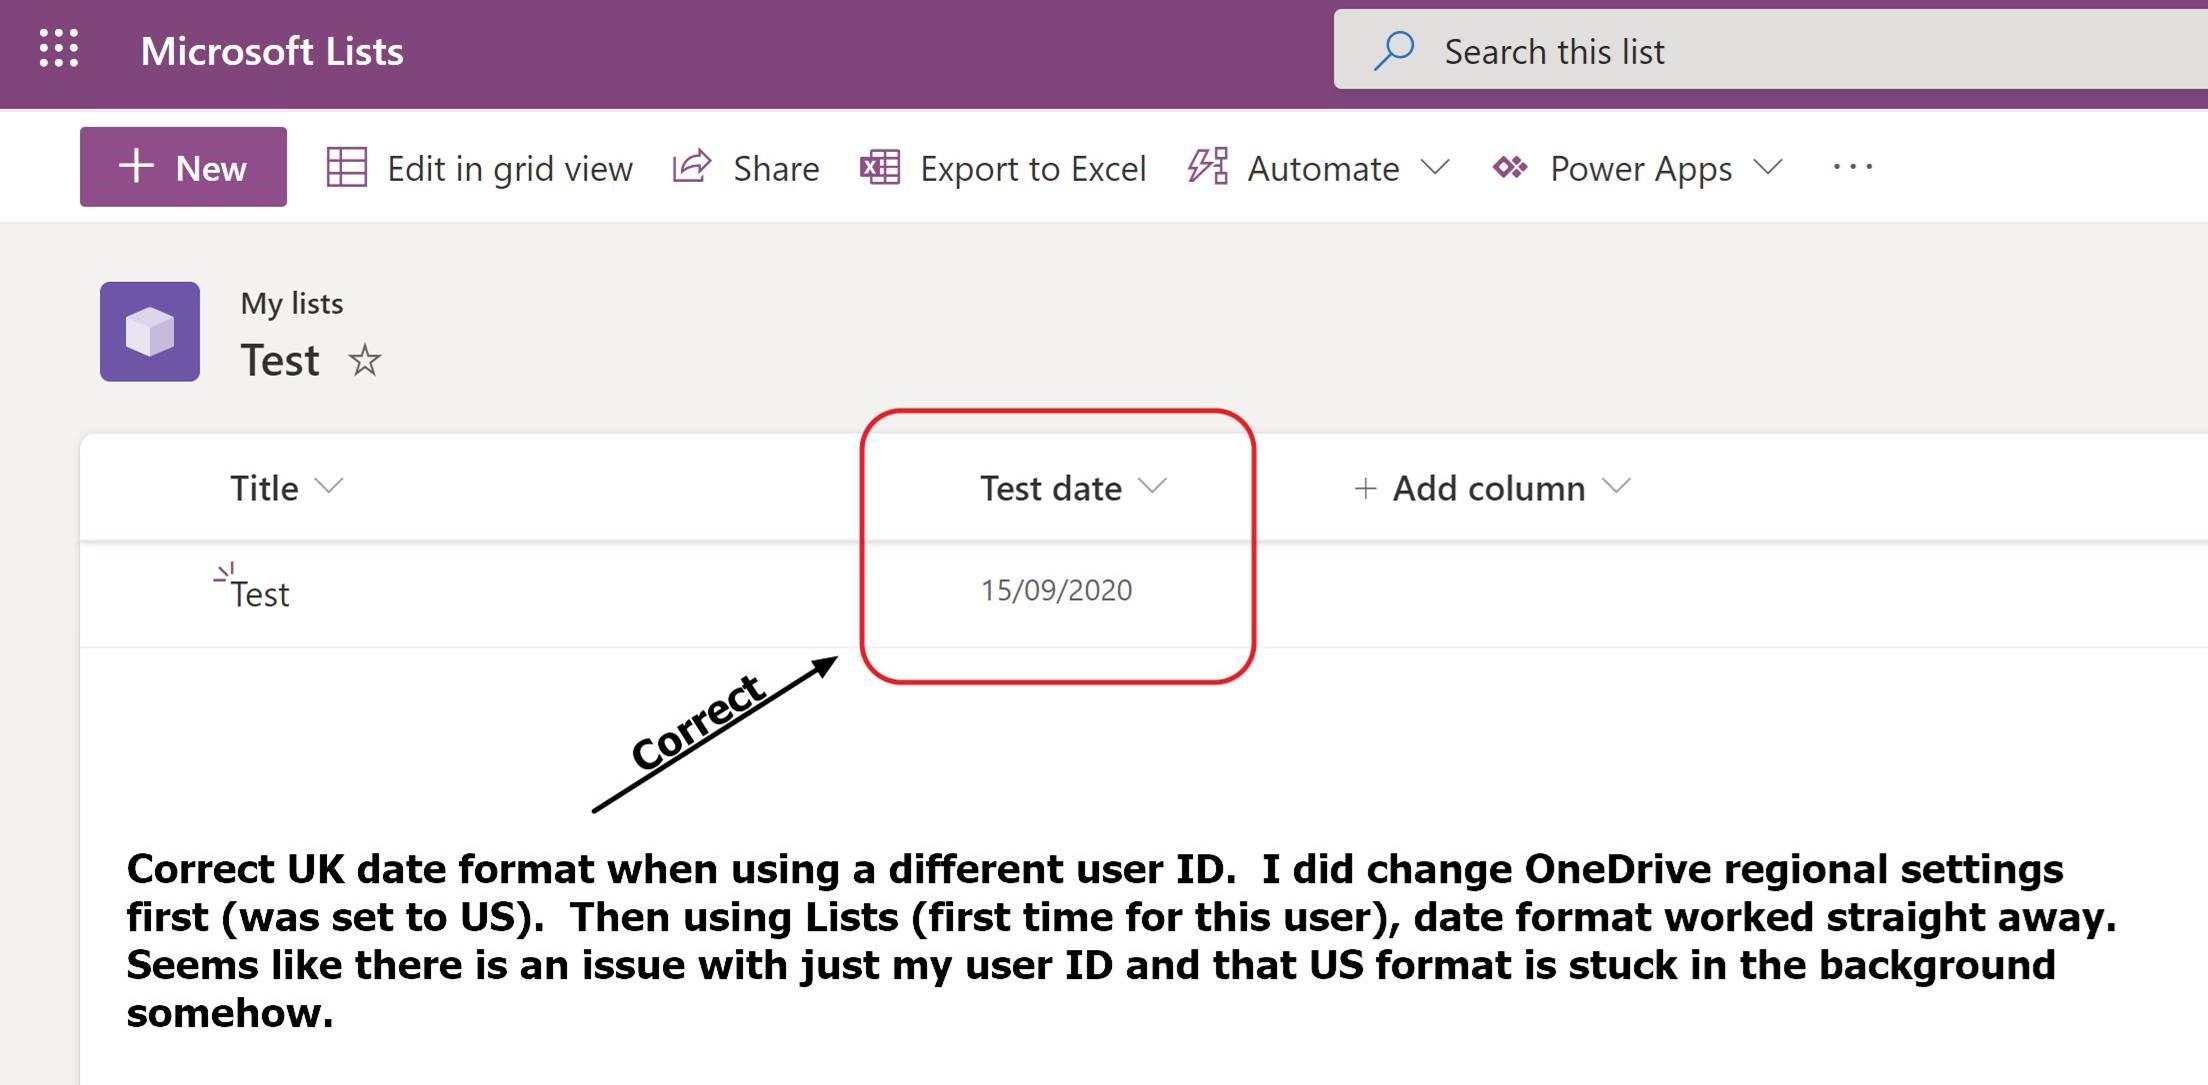Click the purple Test list cube icon

(150, 332)
